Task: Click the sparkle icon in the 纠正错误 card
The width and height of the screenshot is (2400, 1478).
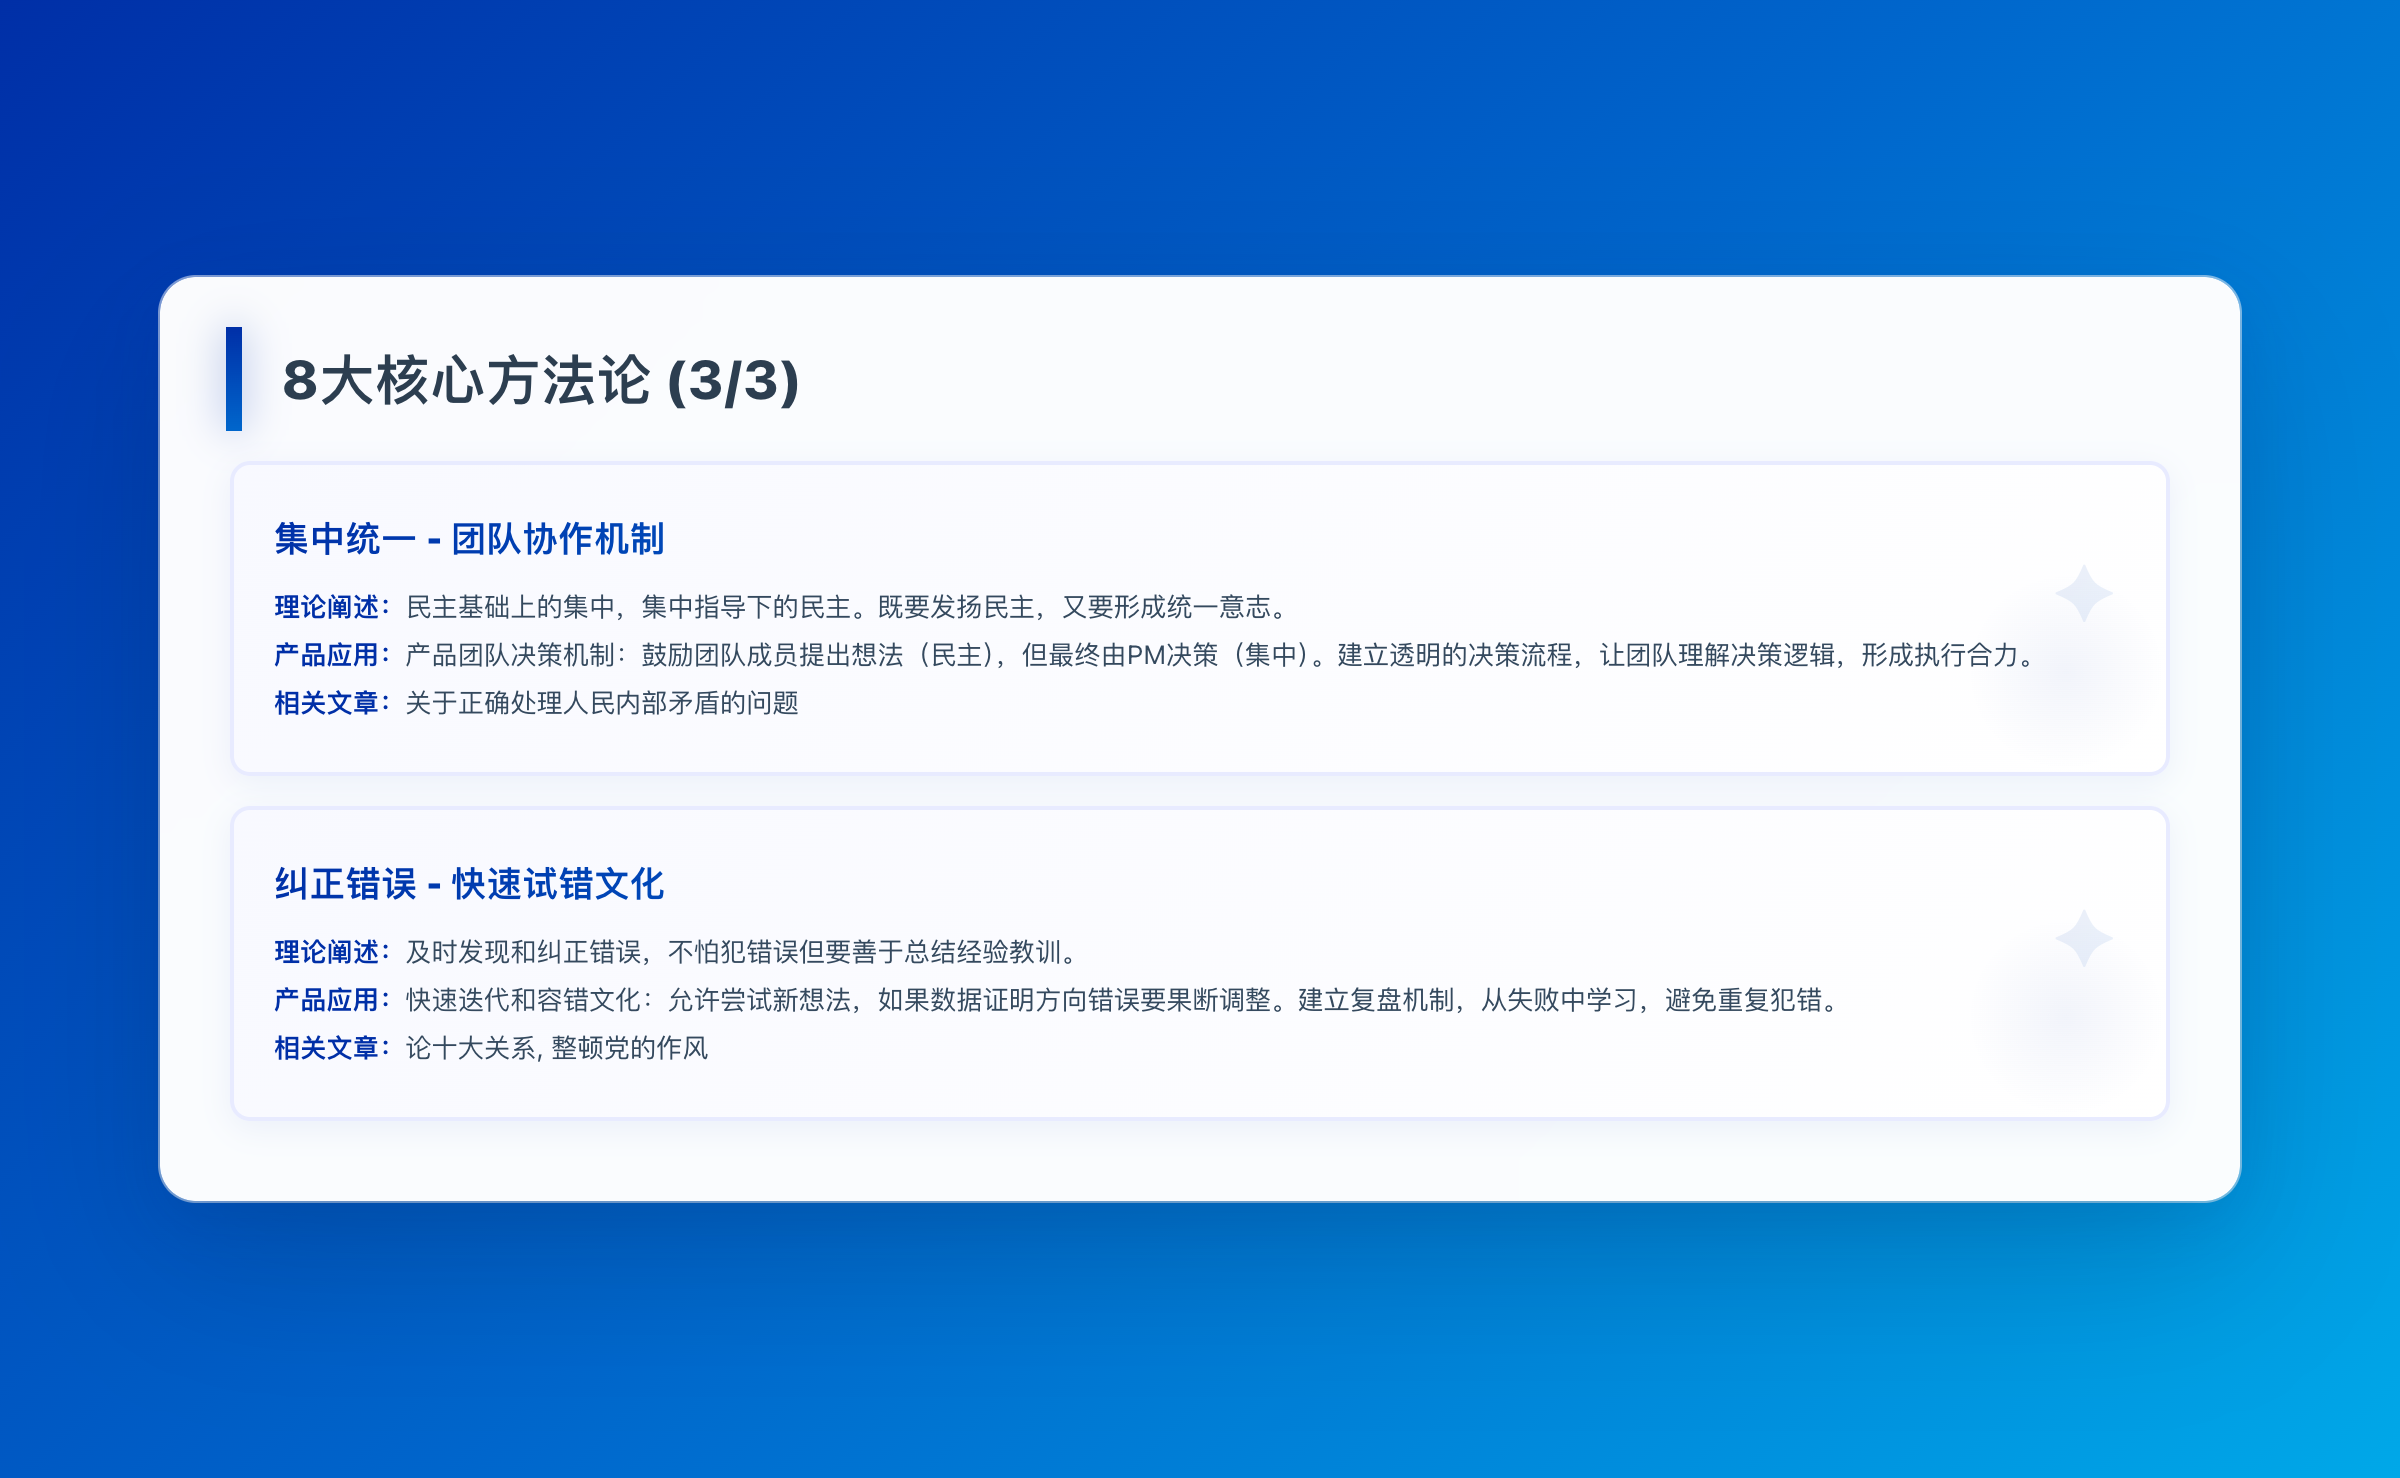Action: click(x=2083, y=939)
